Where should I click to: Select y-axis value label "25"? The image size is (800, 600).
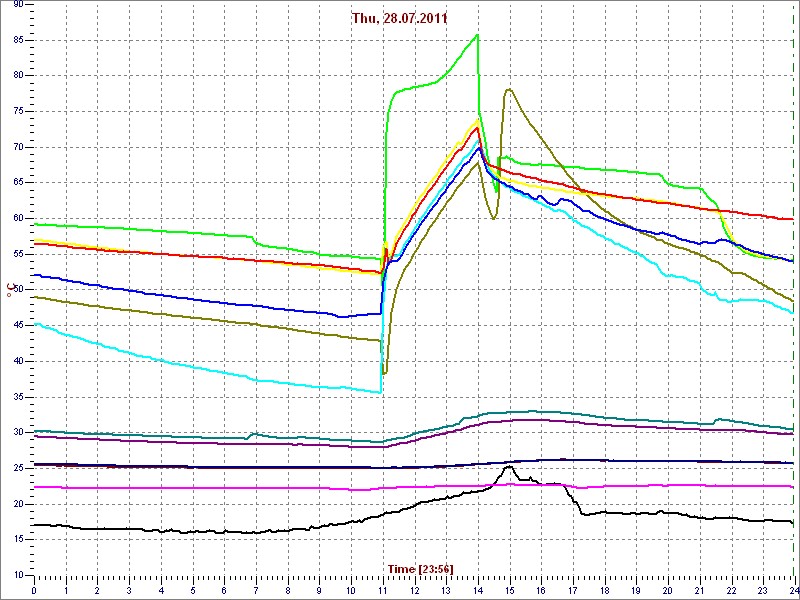pos(18,468)
